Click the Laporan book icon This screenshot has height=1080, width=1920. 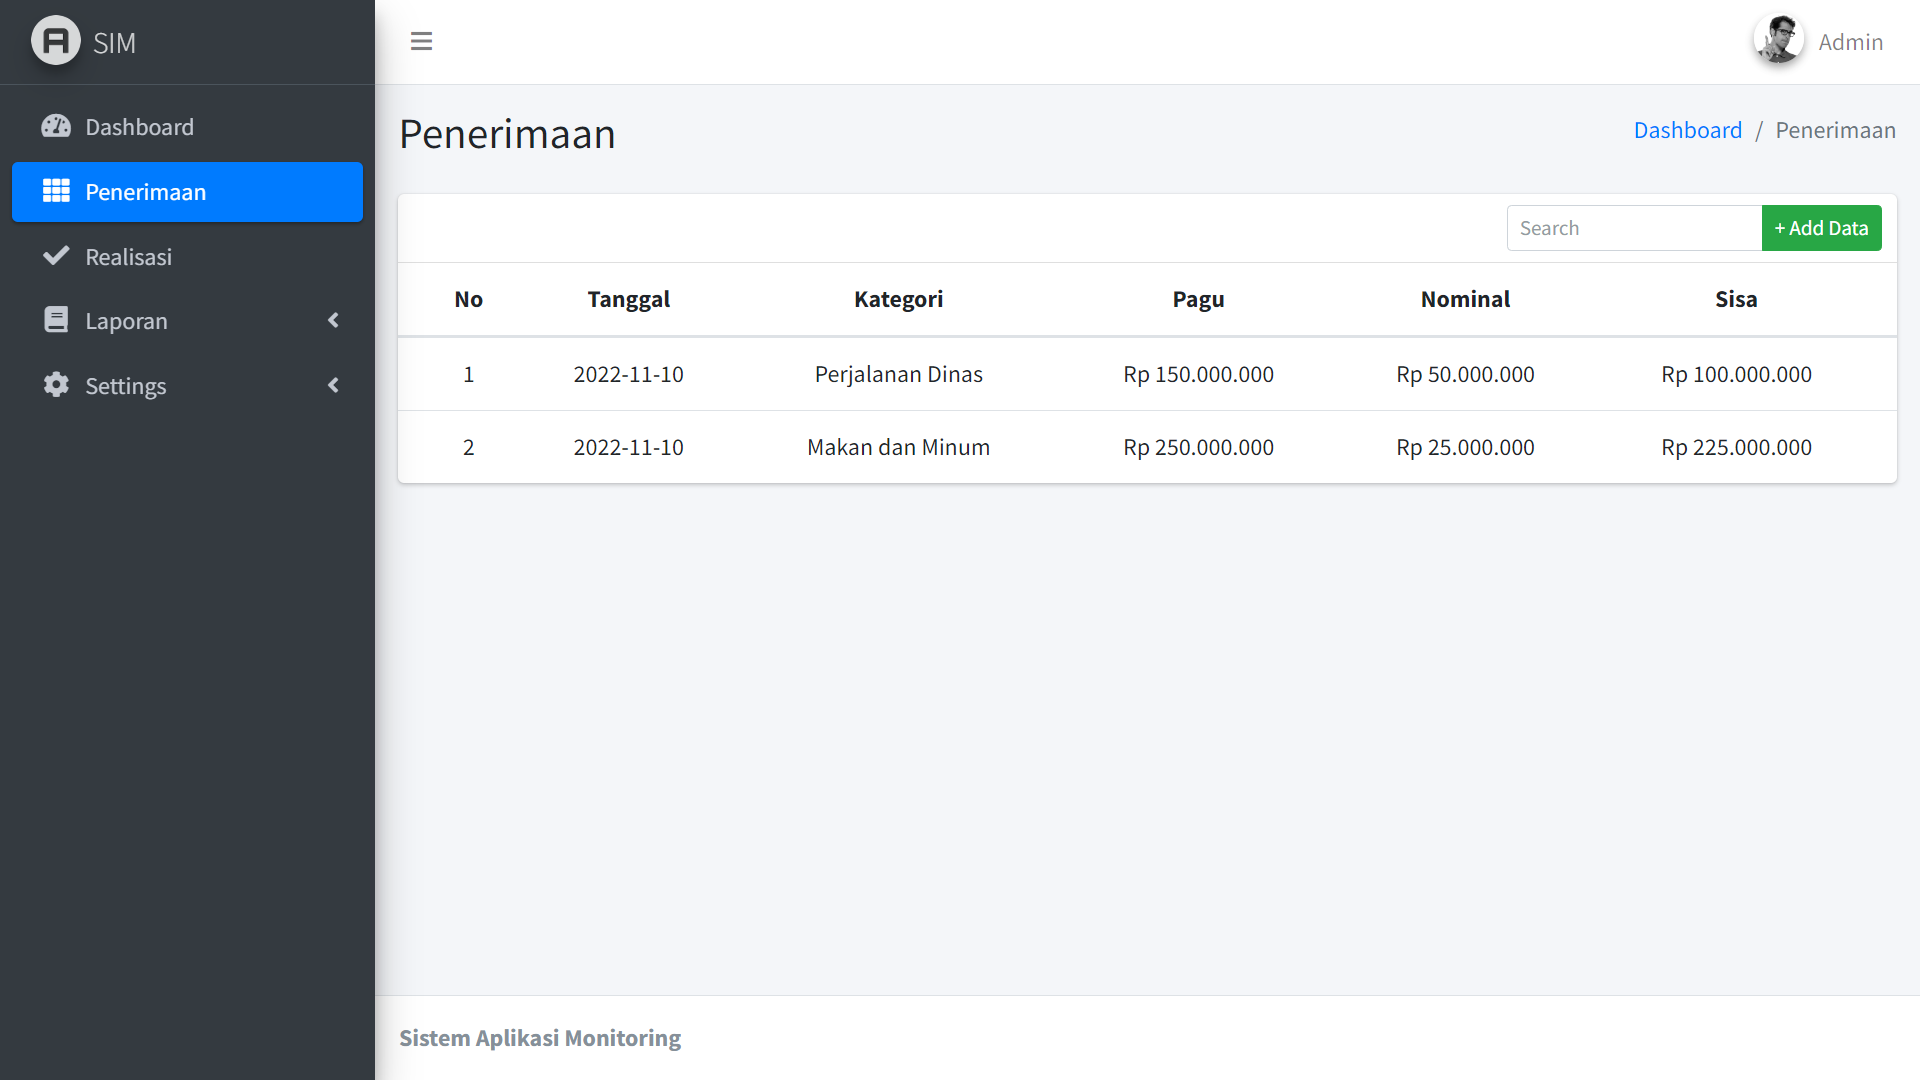tap(56, 320)
